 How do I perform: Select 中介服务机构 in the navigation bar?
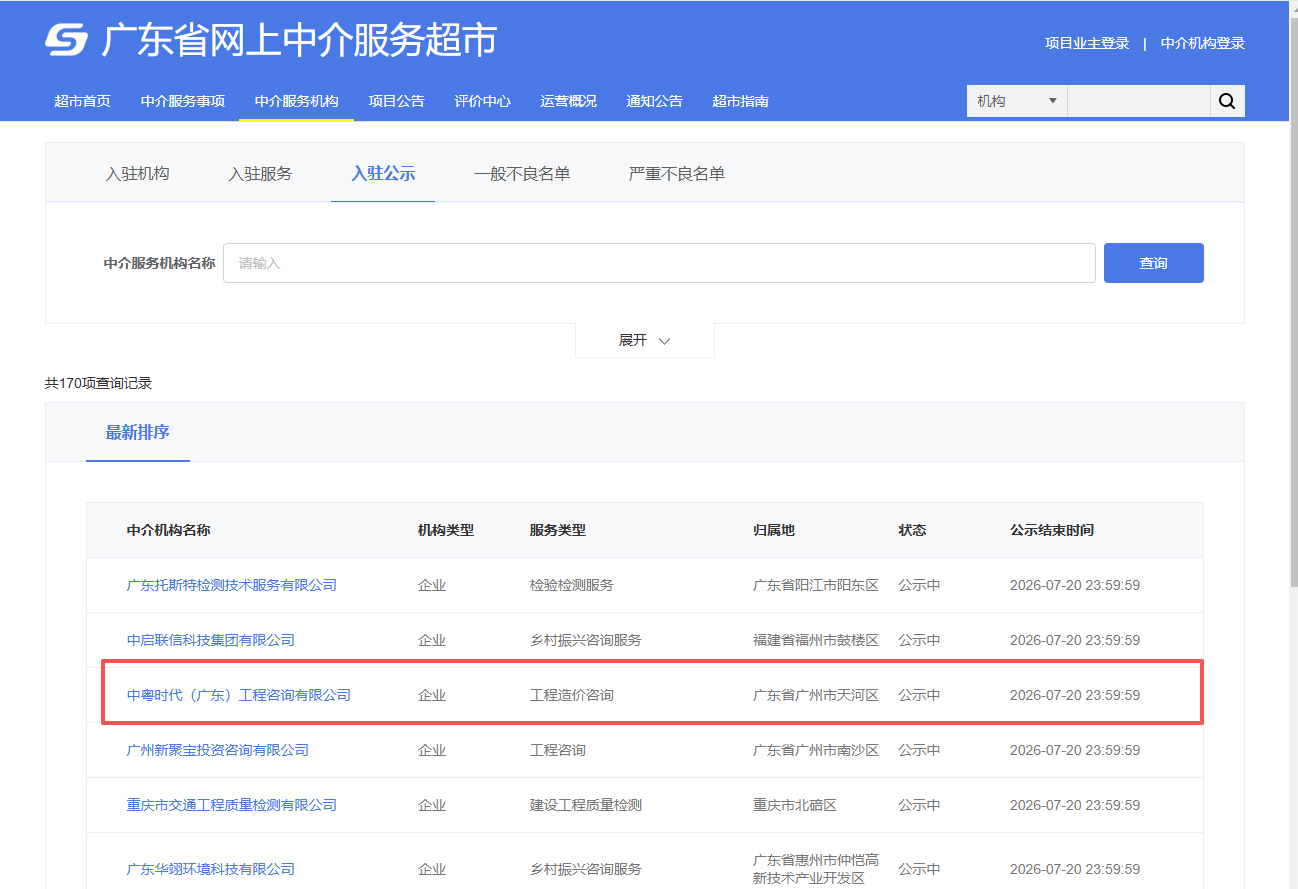[x=296, y=101]
